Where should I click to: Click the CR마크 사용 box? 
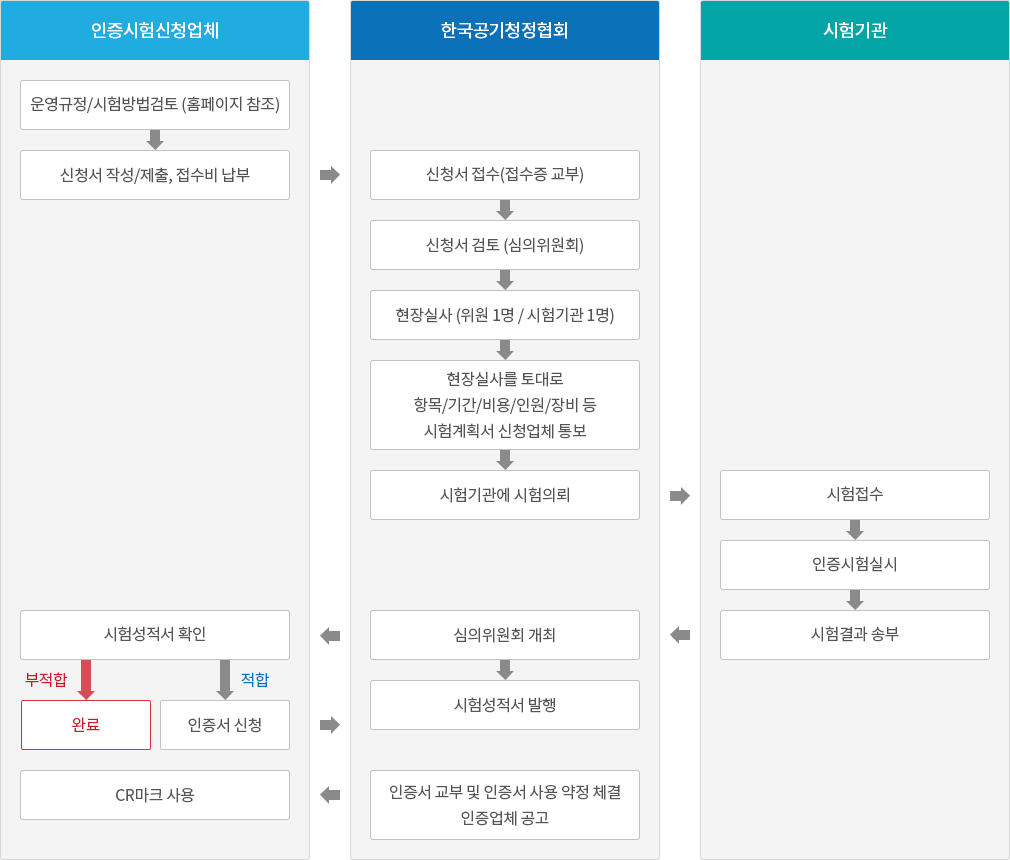pos(155,795)
